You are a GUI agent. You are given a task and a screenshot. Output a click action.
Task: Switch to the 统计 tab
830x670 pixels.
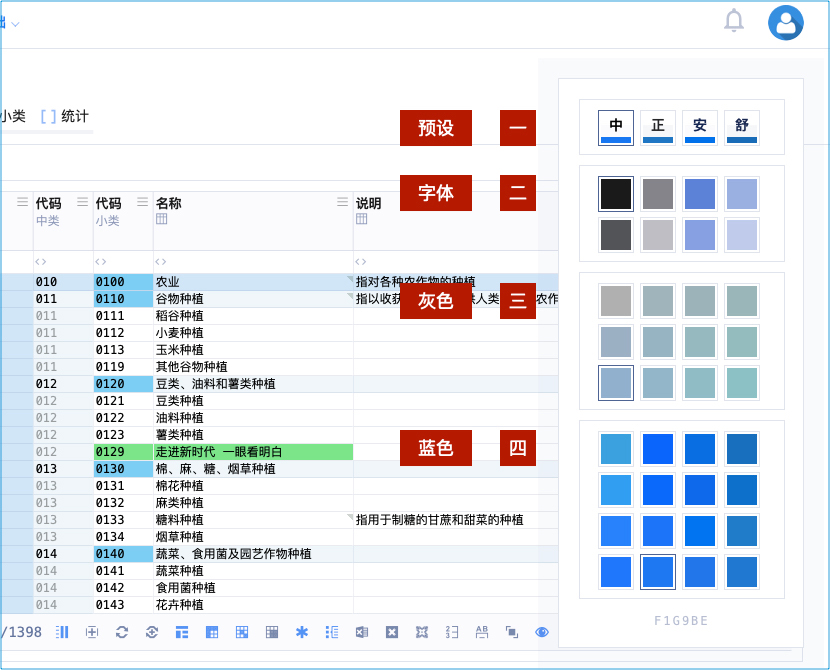pos(74,114)
